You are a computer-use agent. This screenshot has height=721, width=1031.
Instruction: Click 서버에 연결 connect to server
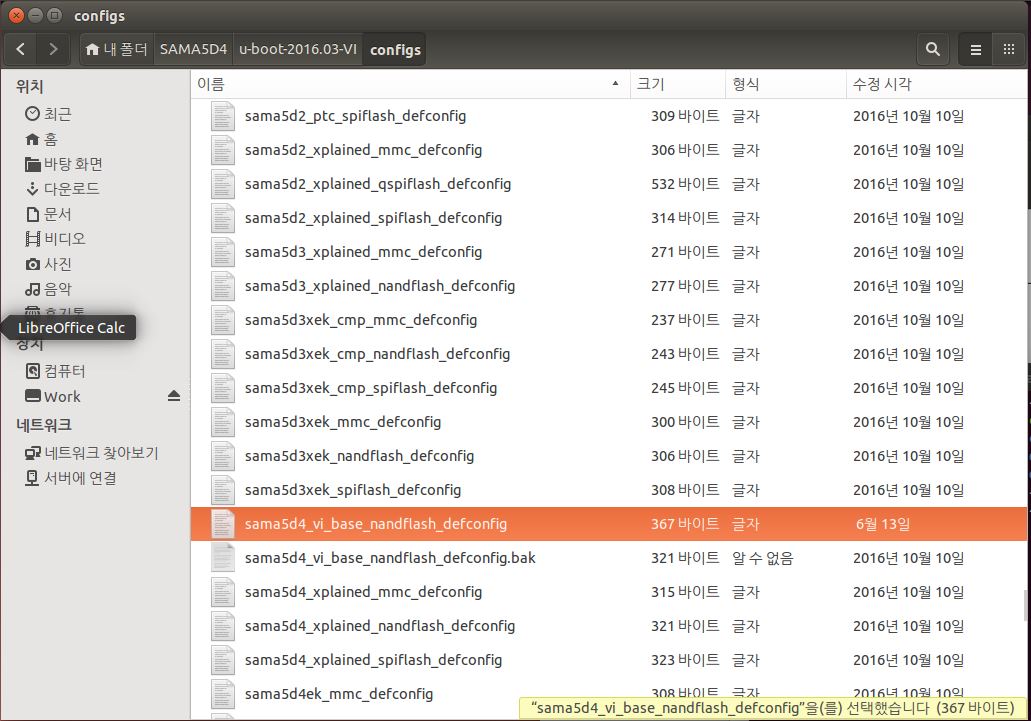[x=80, y=478]
